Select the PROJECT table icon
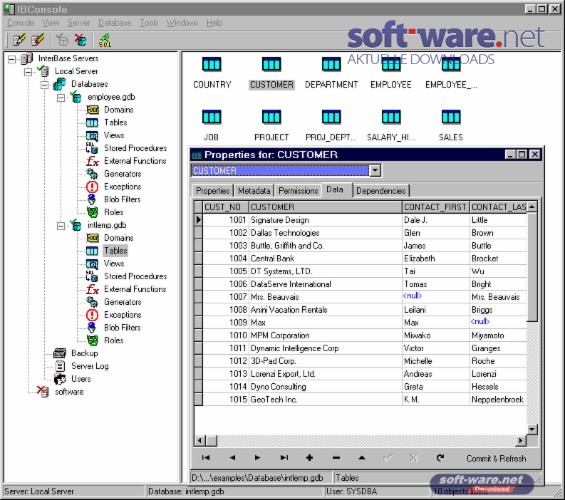 click(x=271, y=117)
